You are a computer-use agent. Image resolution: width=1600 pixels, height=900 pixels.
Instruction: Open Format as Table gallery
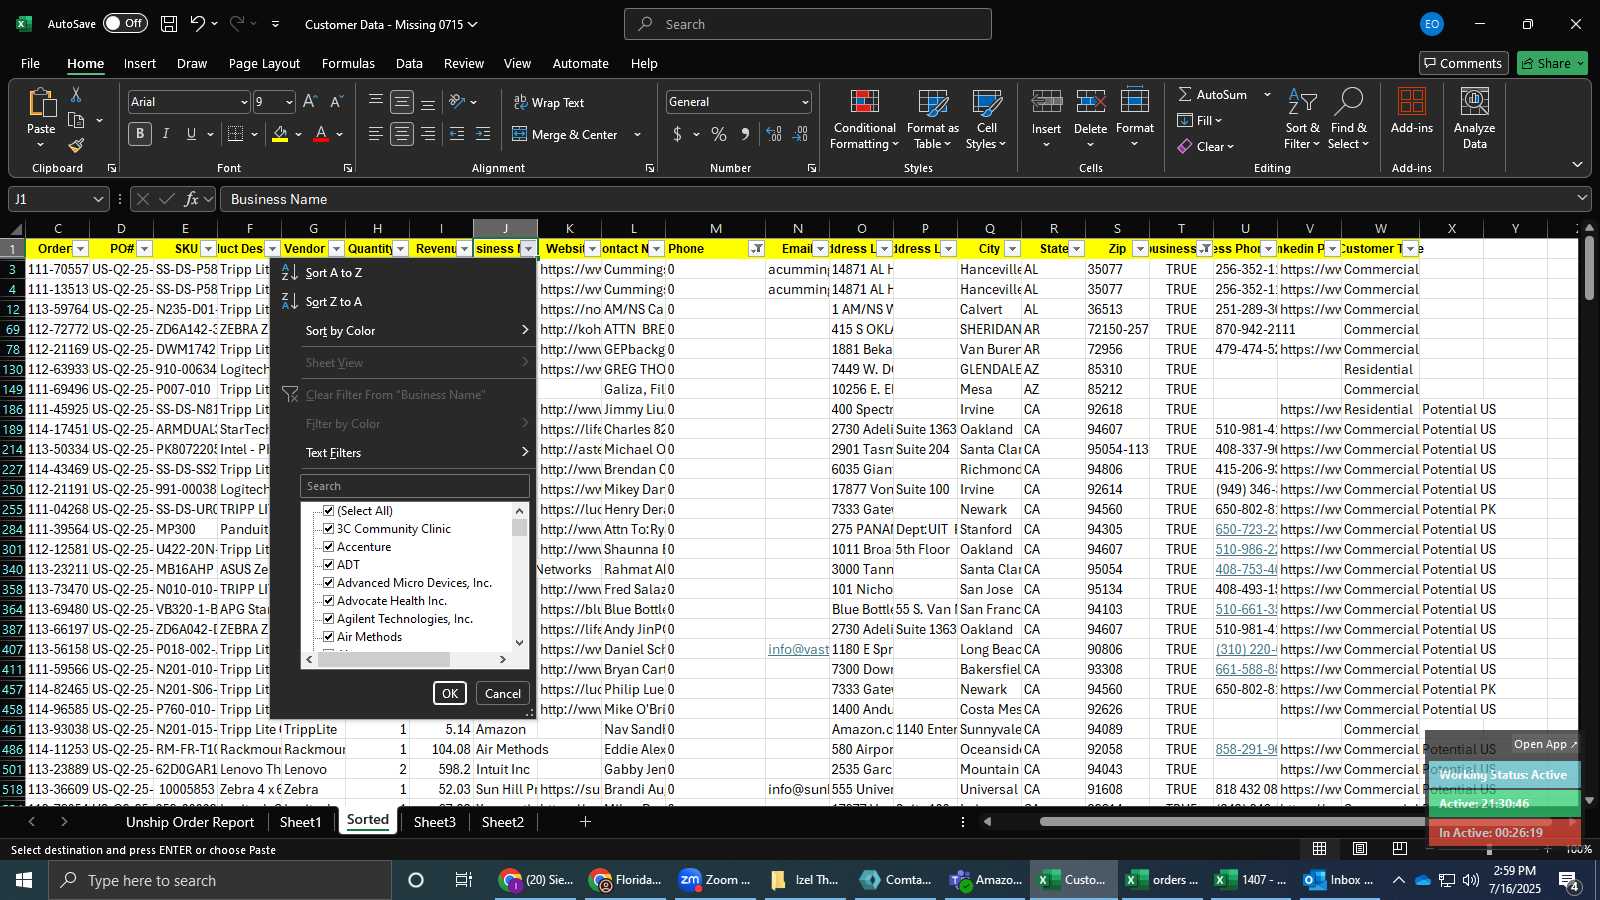[x=932, y=120]
